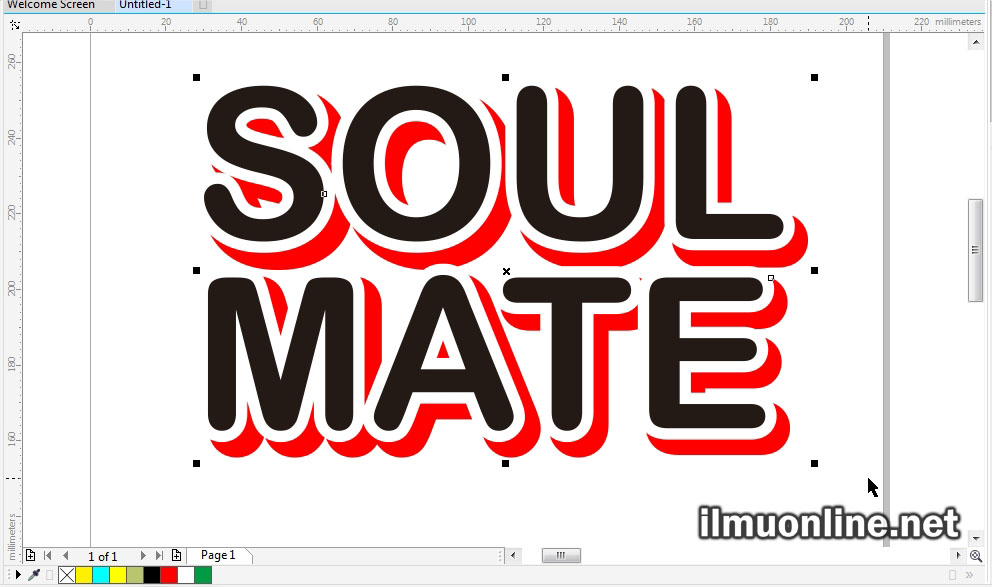Choose the No Fill crossed swatch

coord(67,575)
